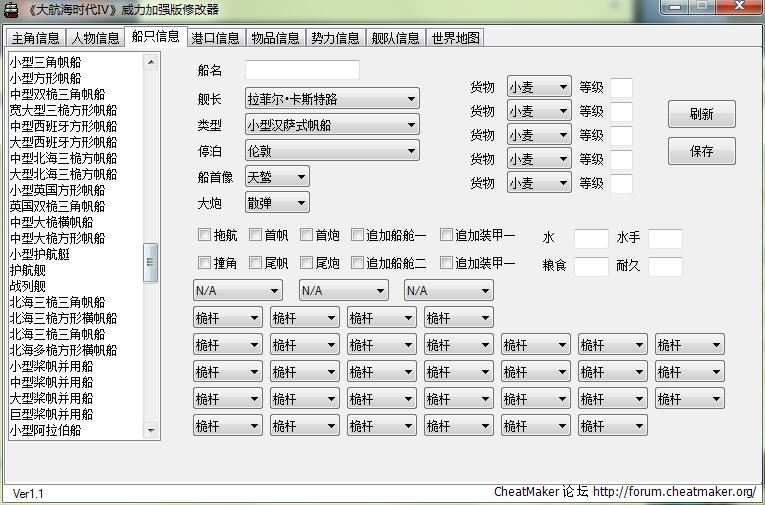Click the ship list scroll-up arrow
This screenshot has width=765, height=505.
pos(152,62)
